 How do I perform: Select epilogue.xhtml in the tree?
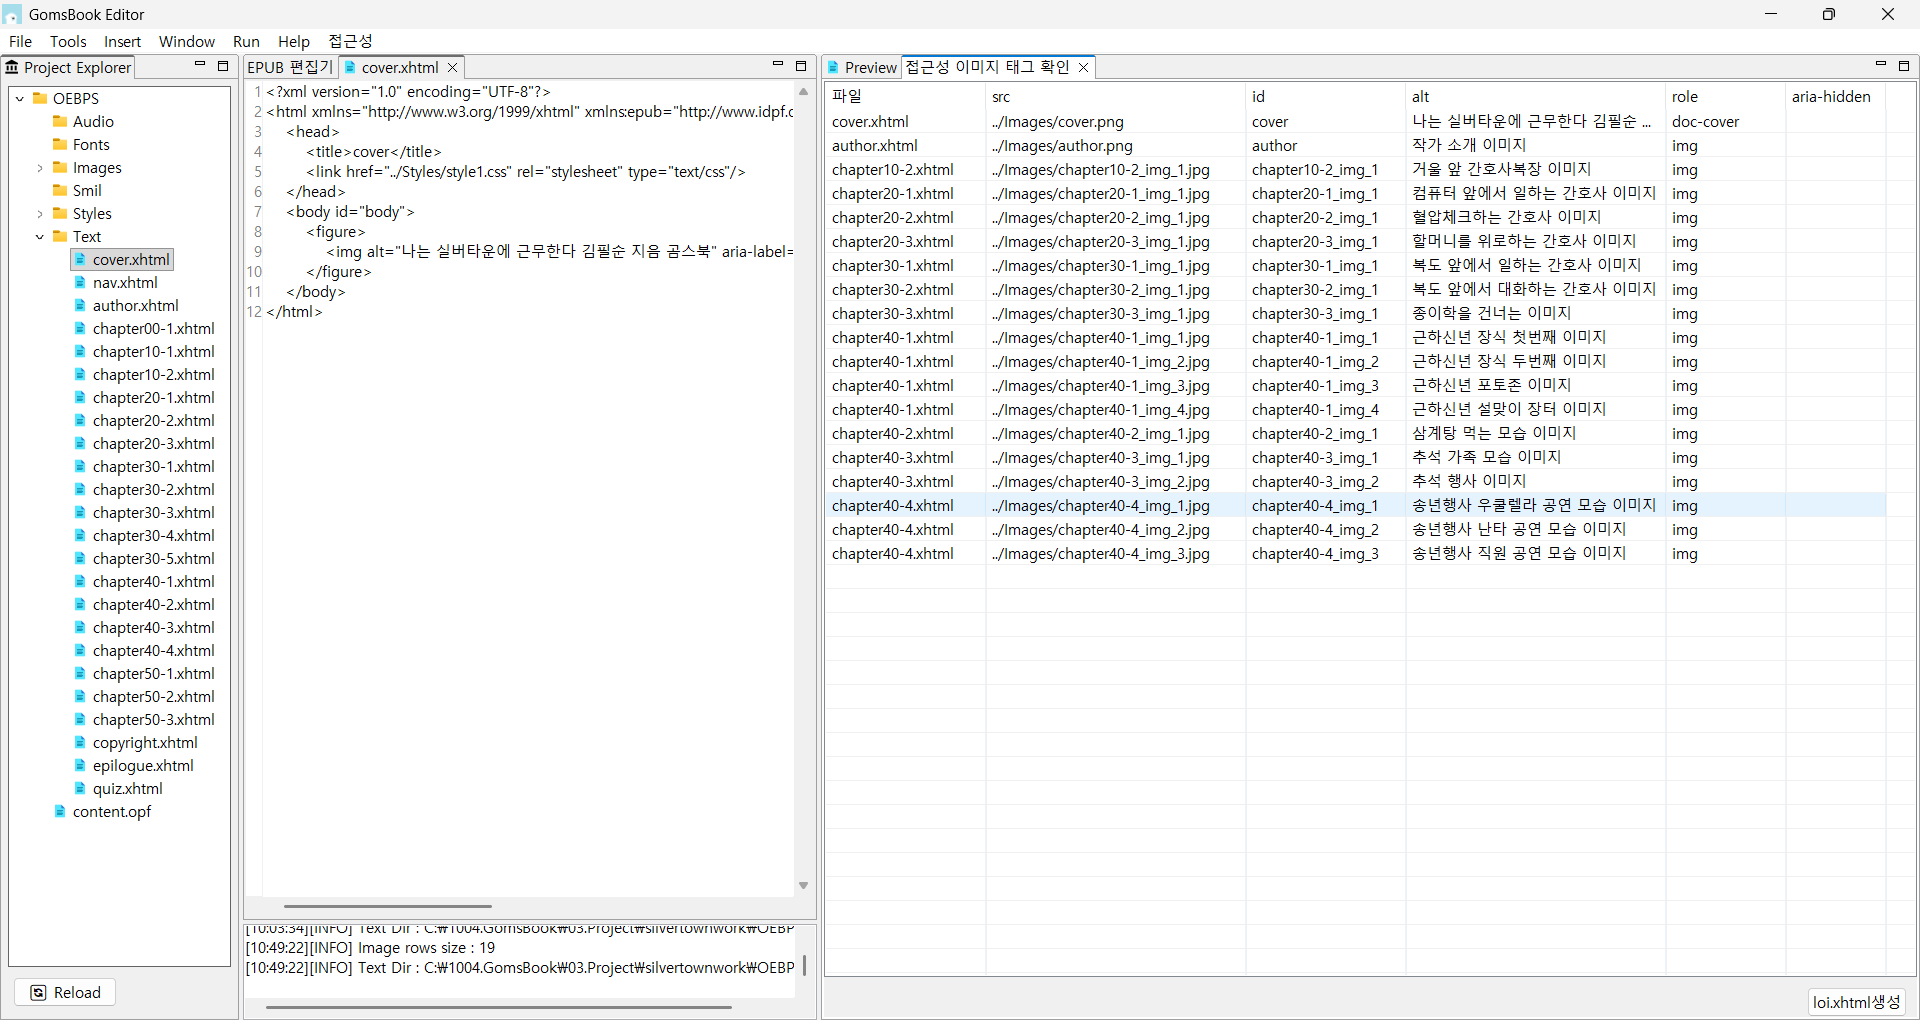click(x=143, y=765)
